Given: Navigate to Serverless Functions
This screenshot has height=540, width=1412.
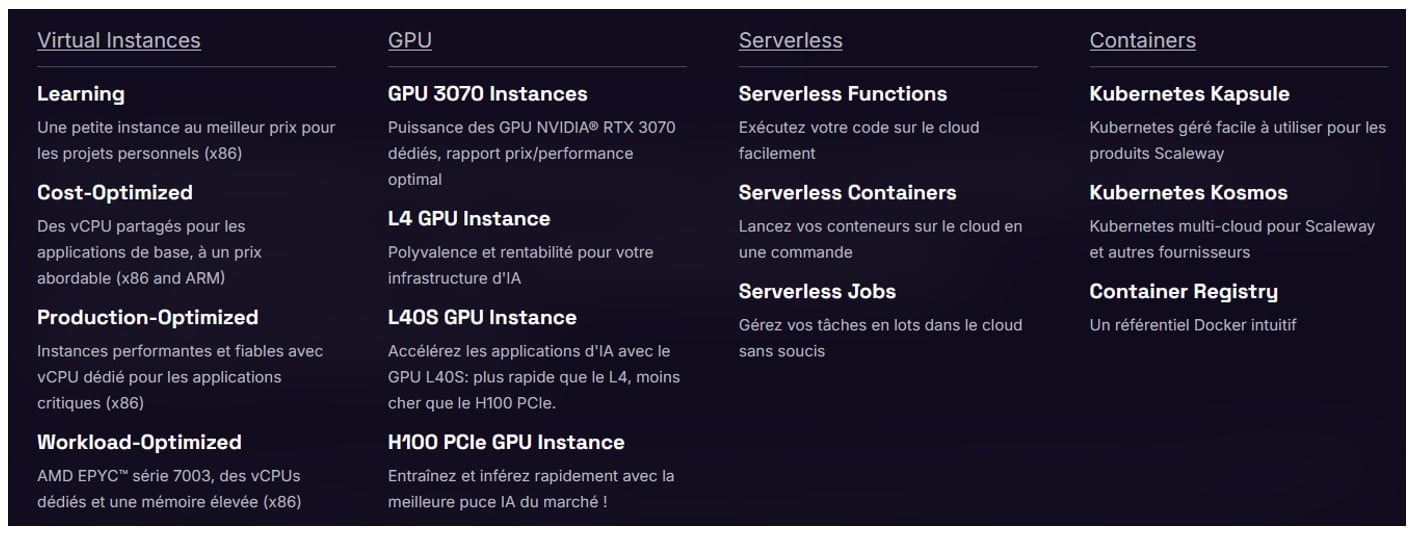Looking at the screenshot, I should coord(842,94).
